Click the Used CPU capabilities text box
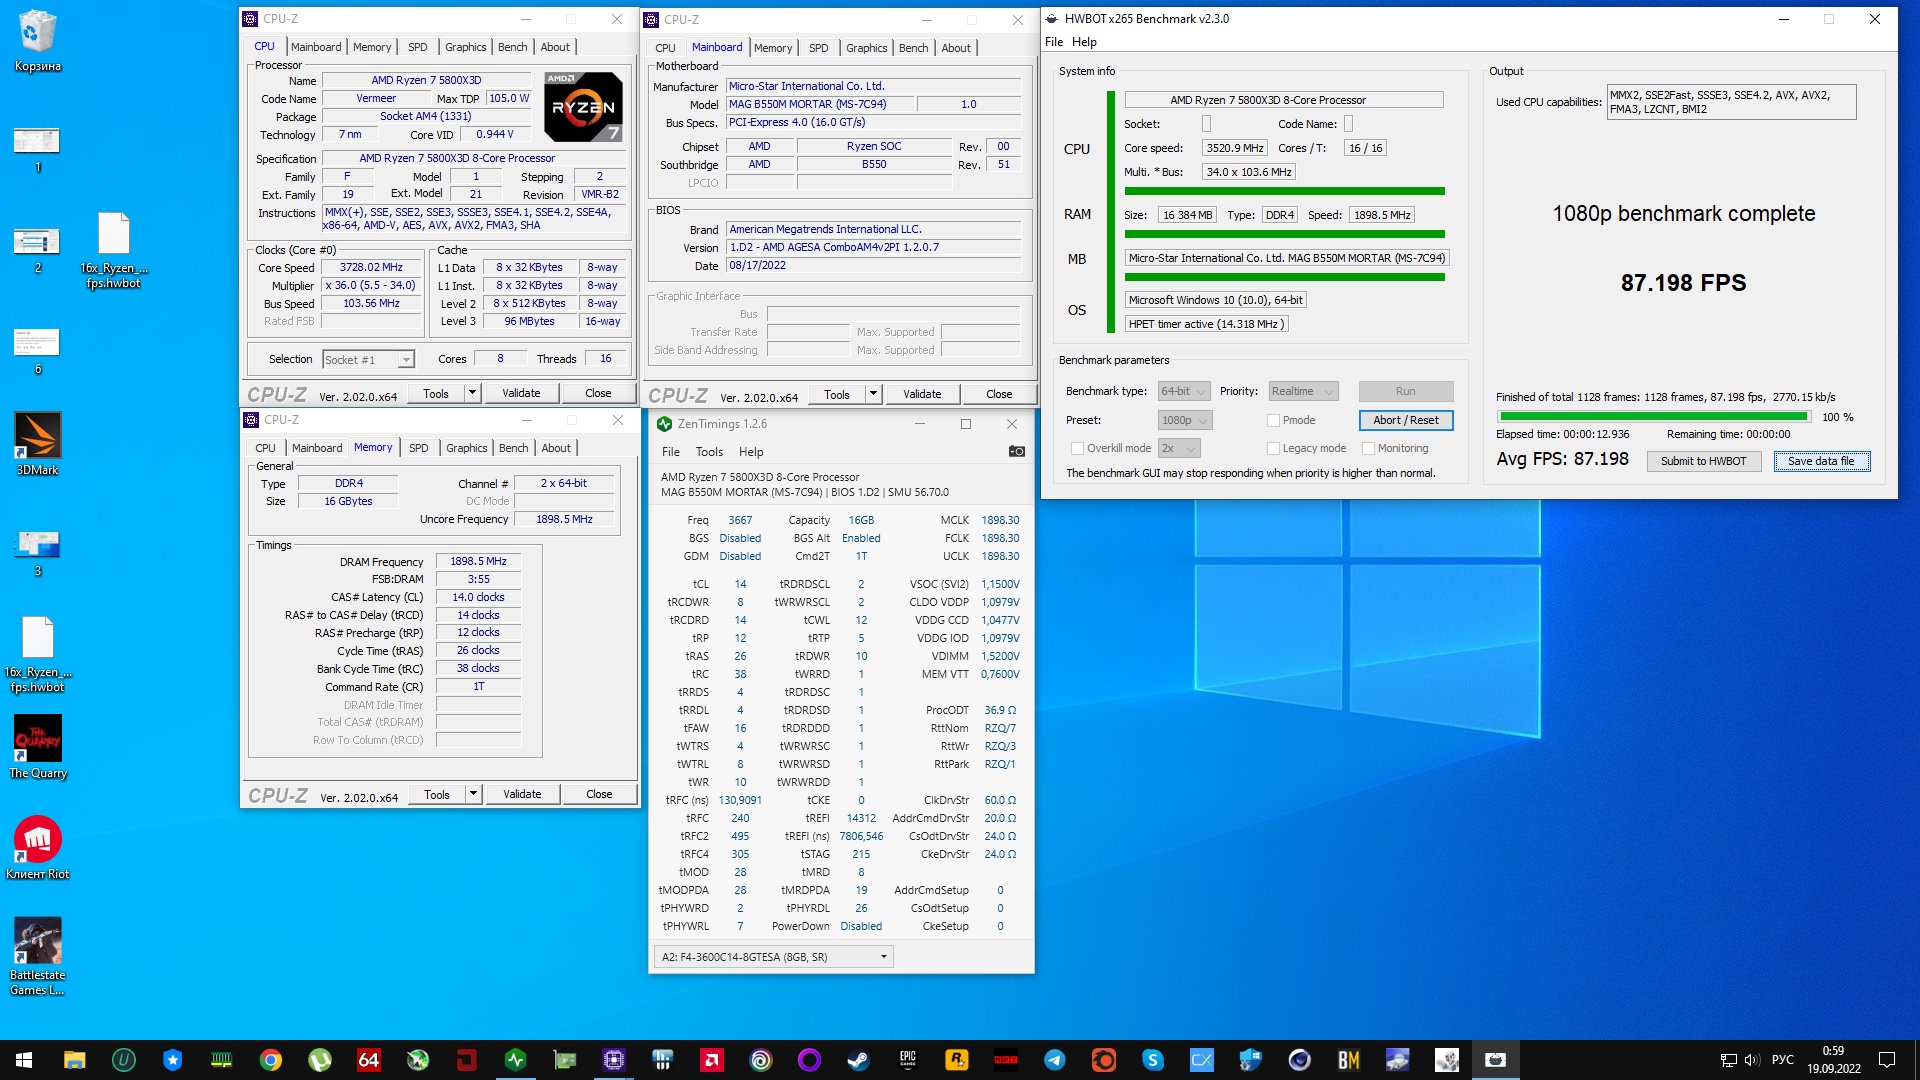Image resolution: width=1920 pixels, height=1080 pixels. [x=1731, y=102]
